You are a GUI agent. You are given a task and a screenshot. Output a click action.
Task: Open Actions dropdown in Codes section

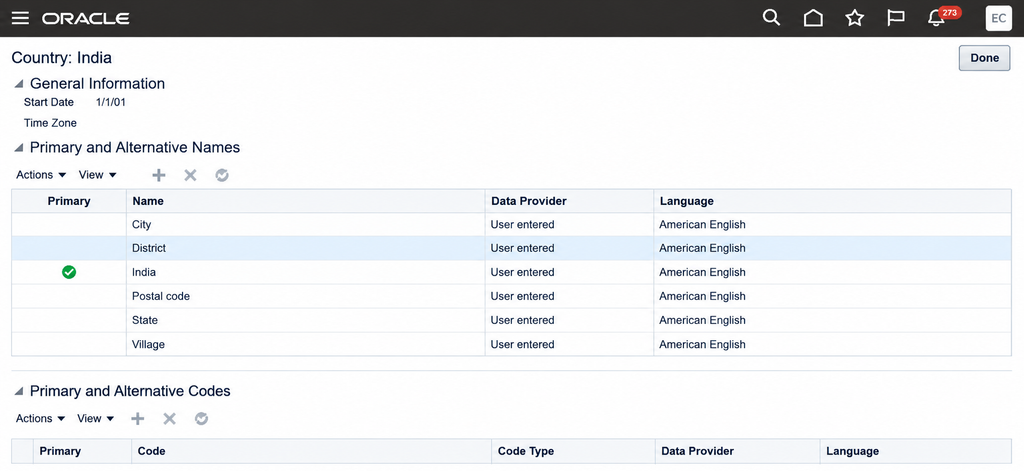pos(41,419)
